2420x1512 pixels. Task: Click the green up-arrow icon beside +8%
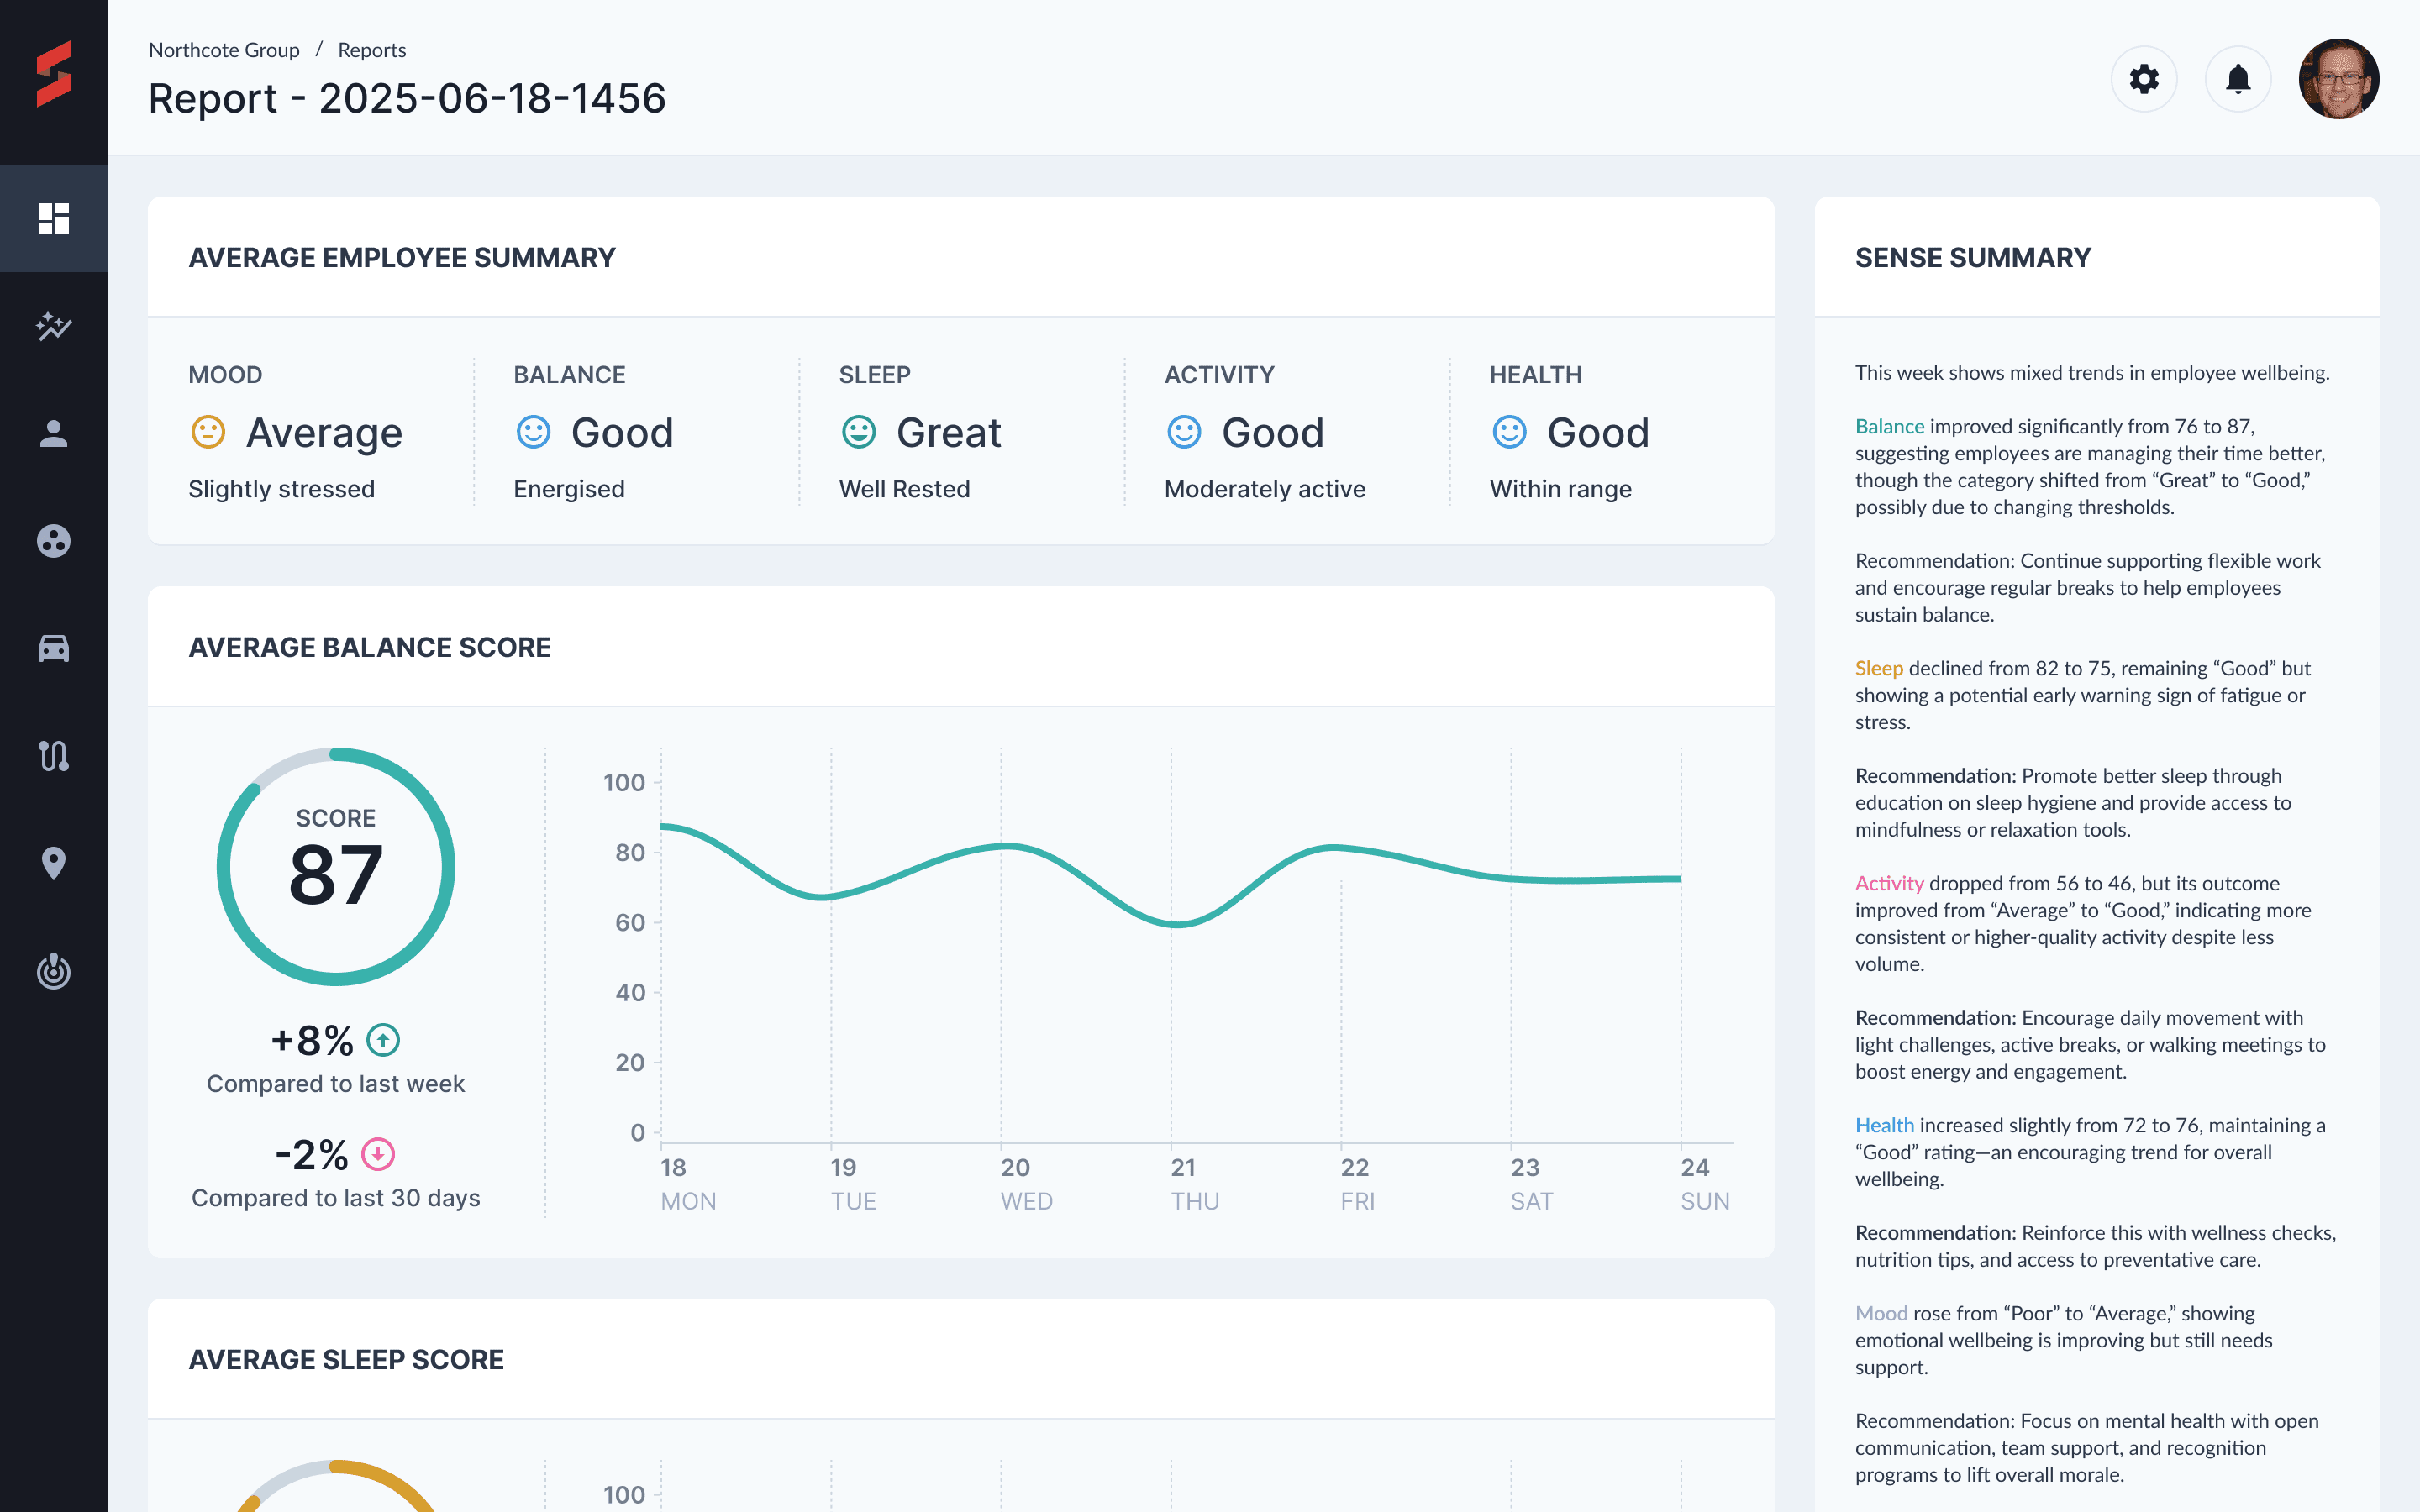point(383,1040)
